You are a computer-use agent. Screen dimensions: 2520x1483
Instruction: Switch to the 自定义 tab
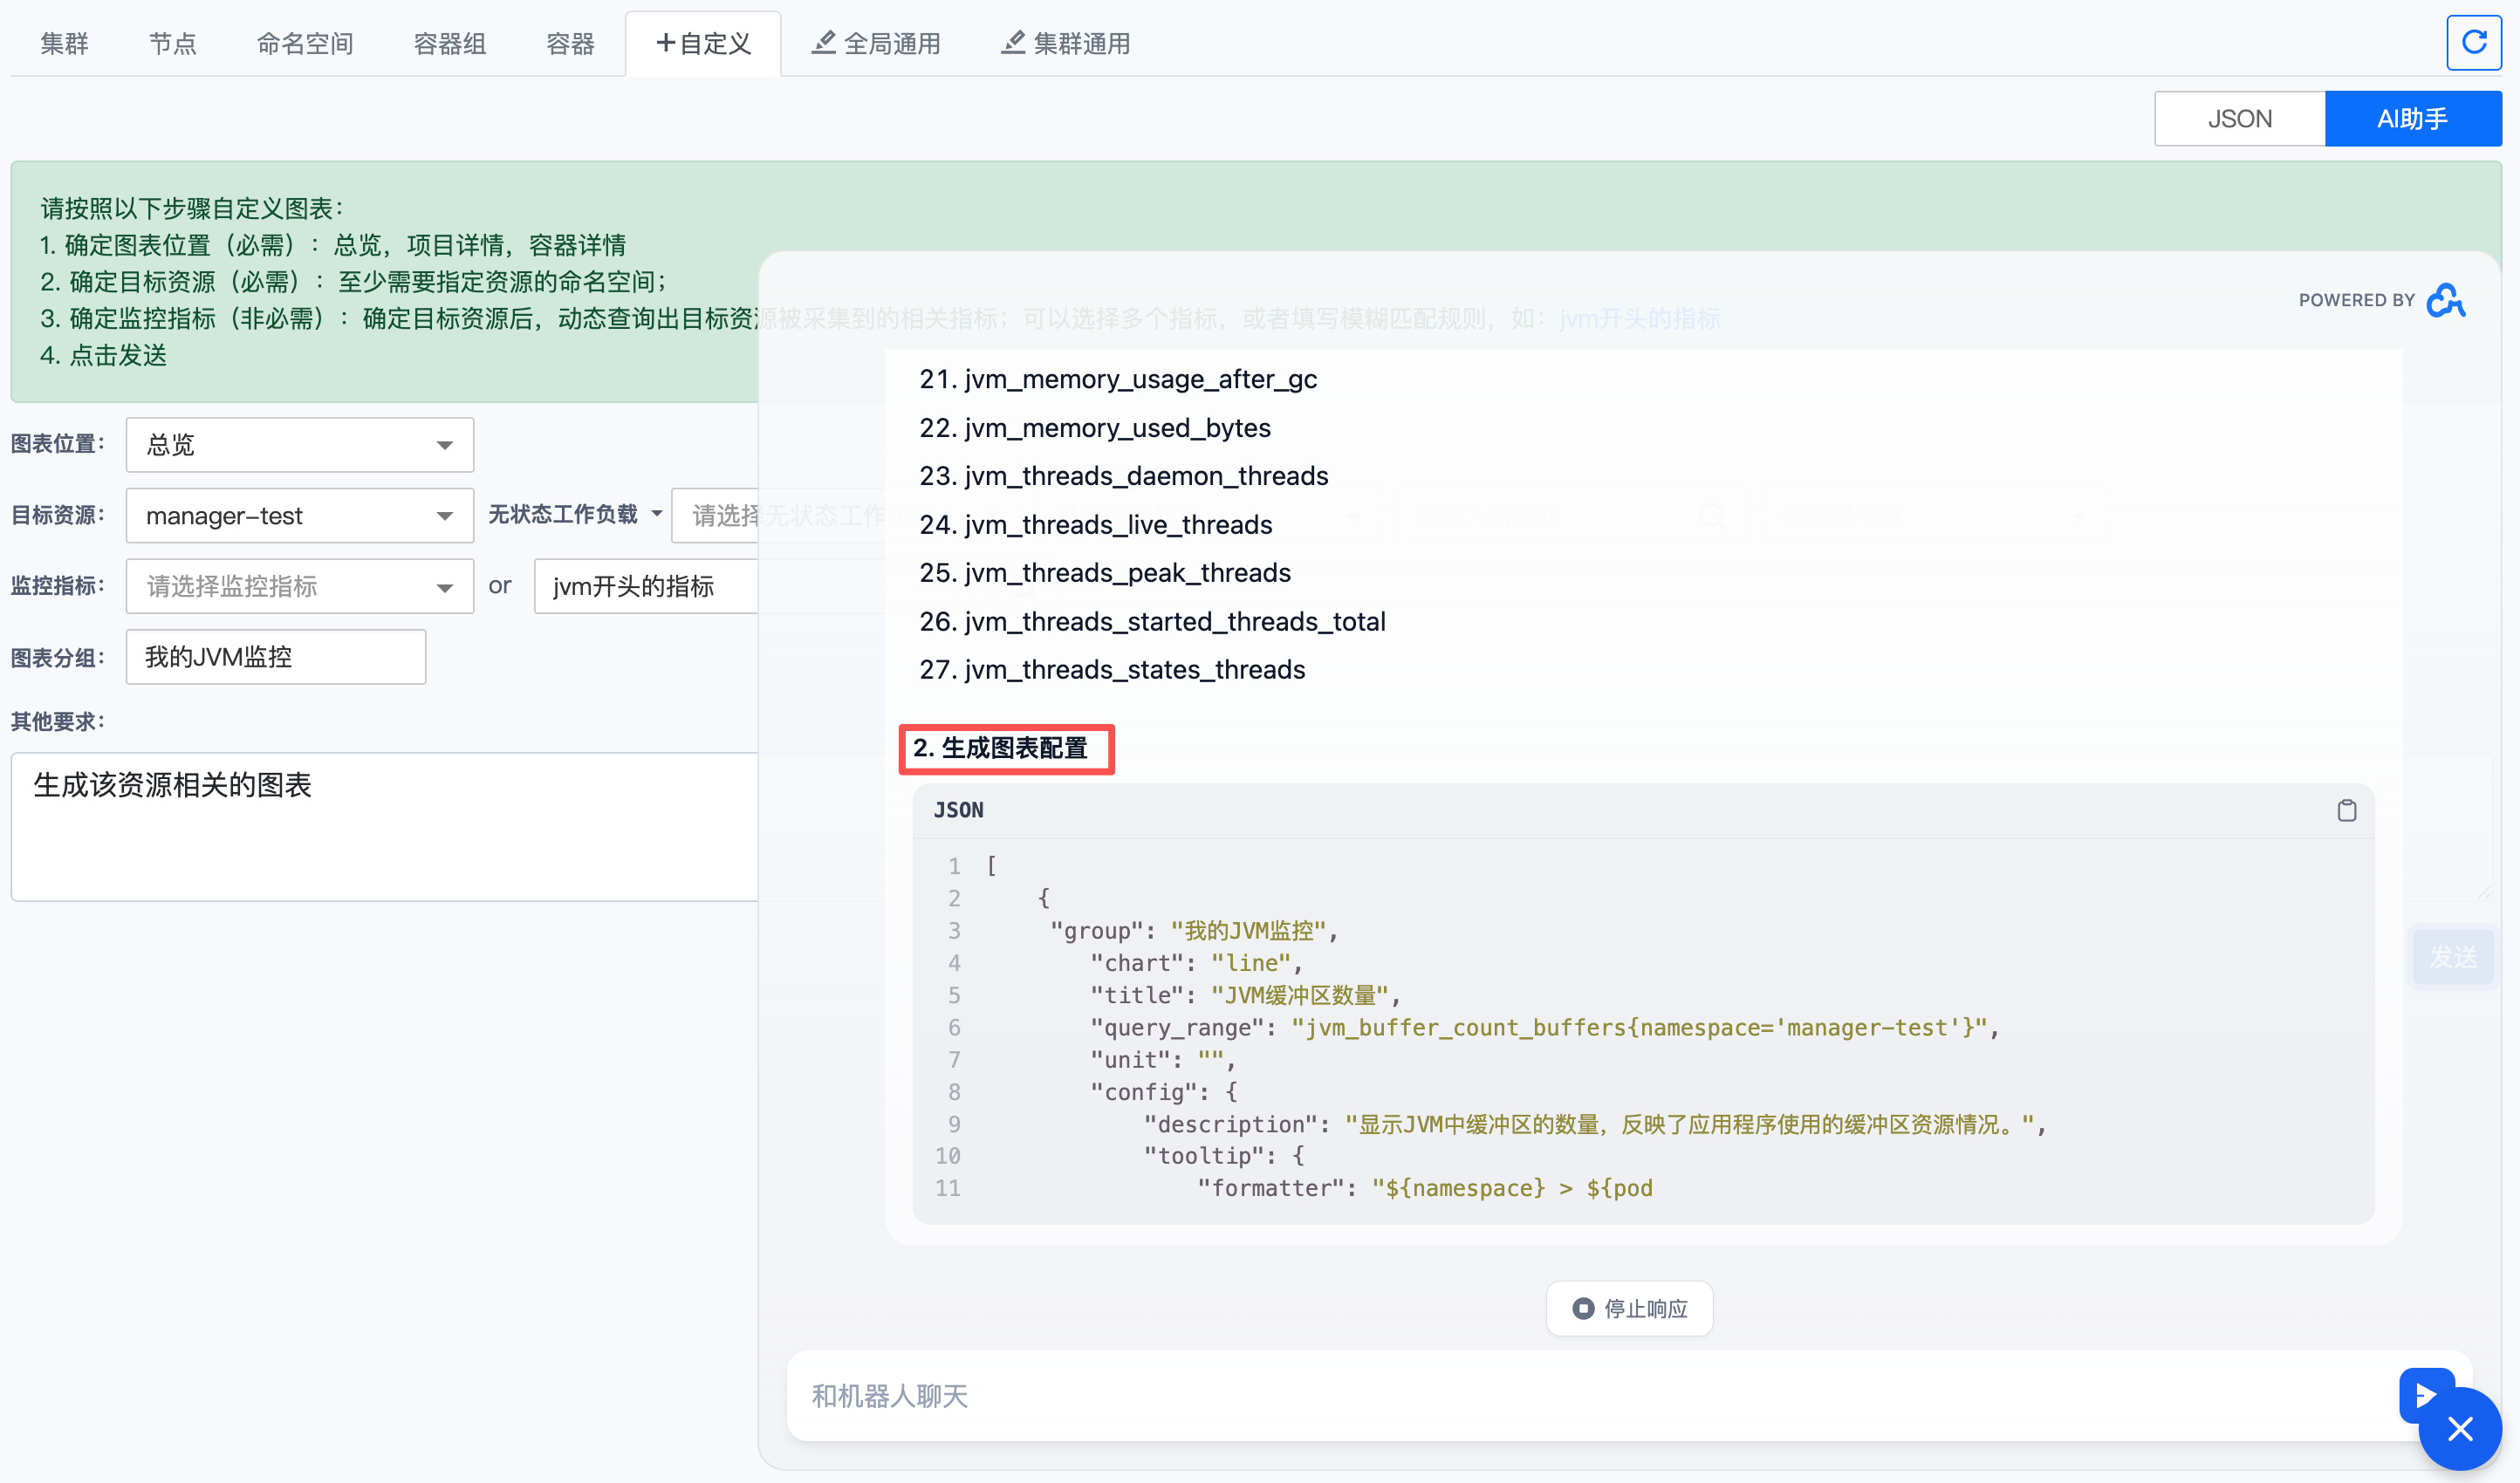click(x=703, y=43)
